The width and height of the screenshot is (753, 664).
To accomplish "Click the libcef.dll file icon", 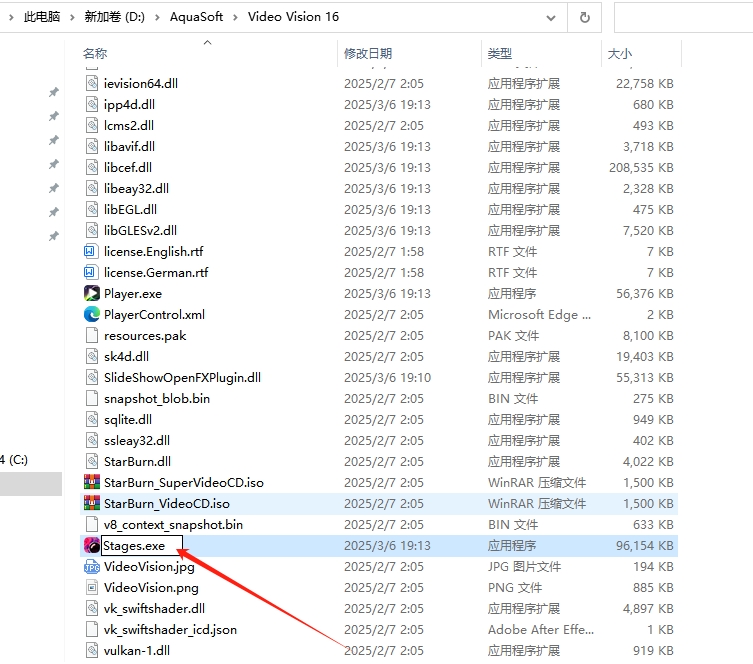I will click(x=92, y=168).
